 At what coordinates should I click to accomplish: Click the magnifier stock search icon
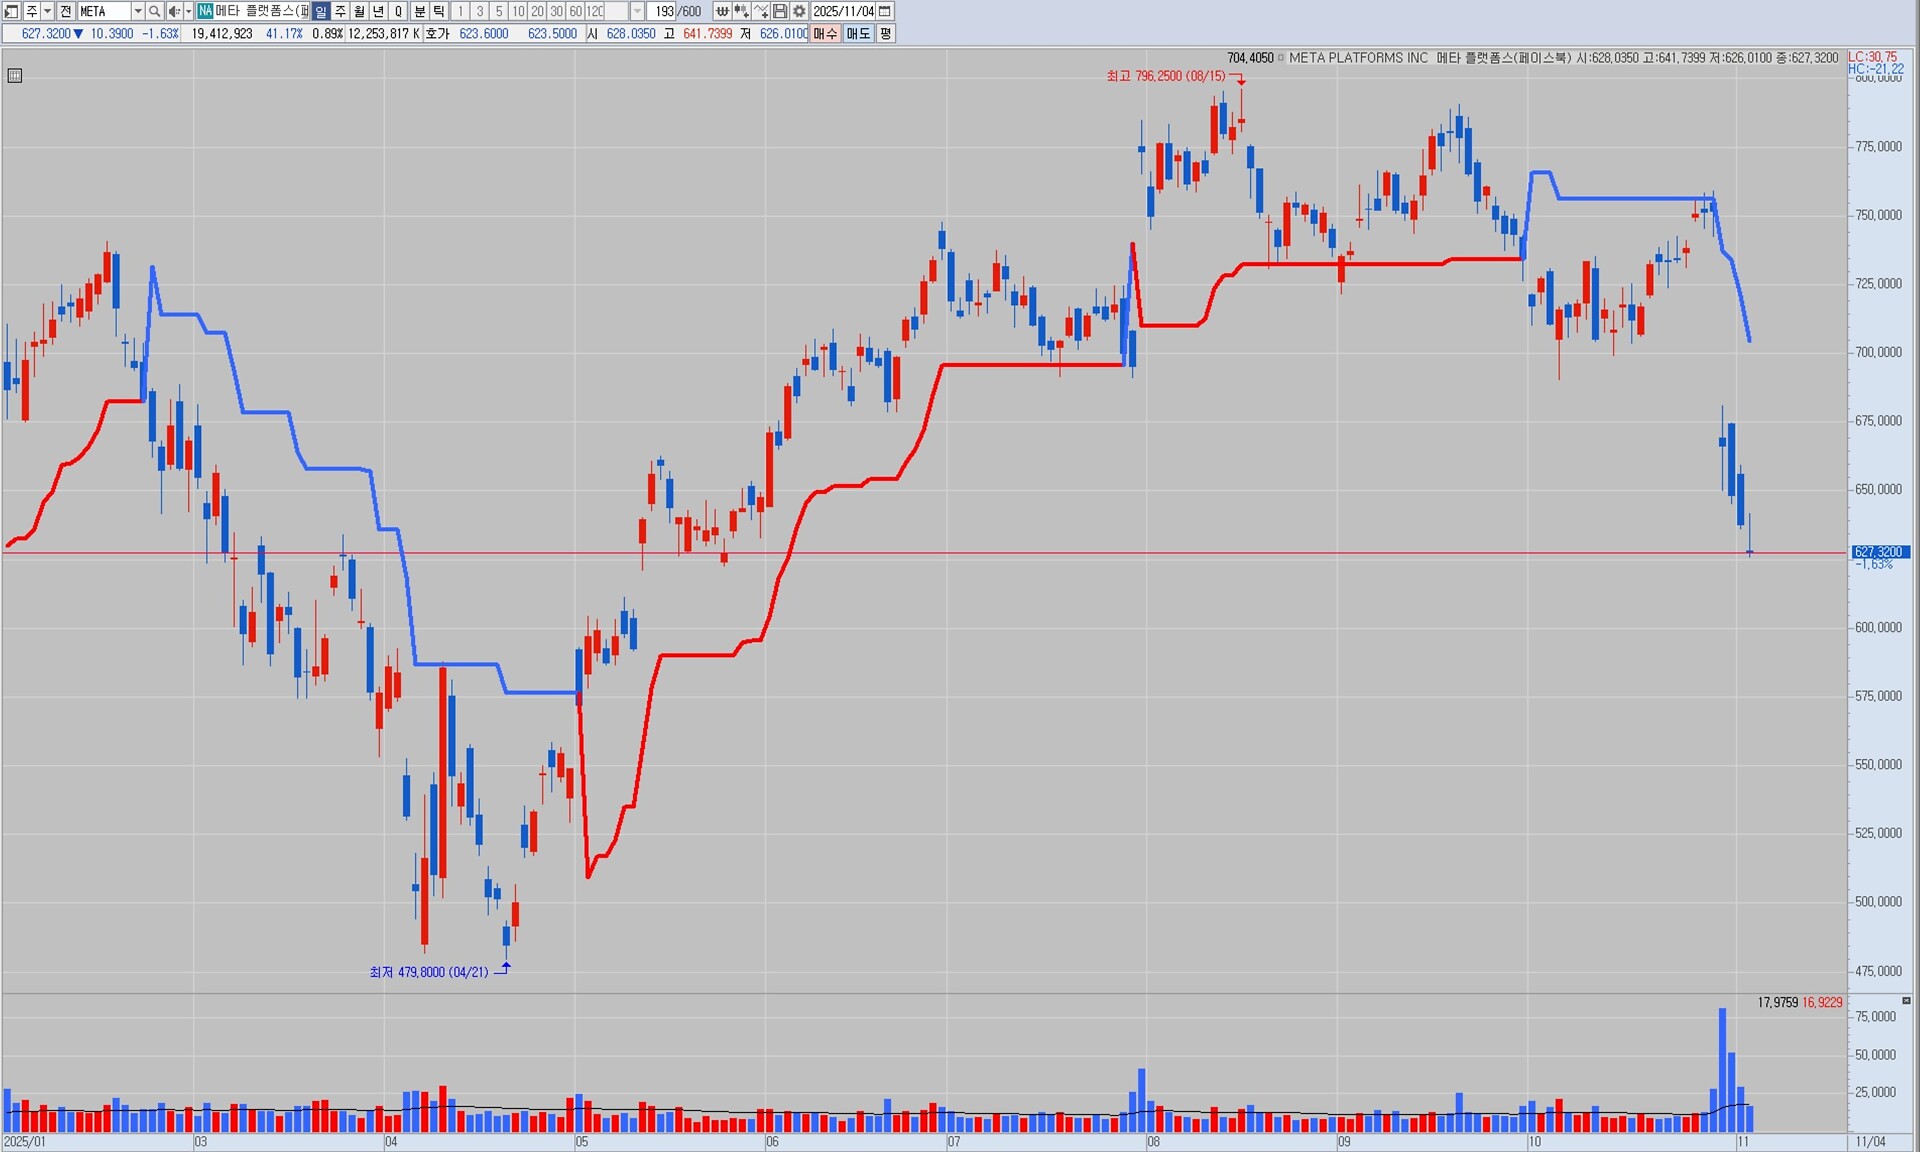(x=154, y=11)
